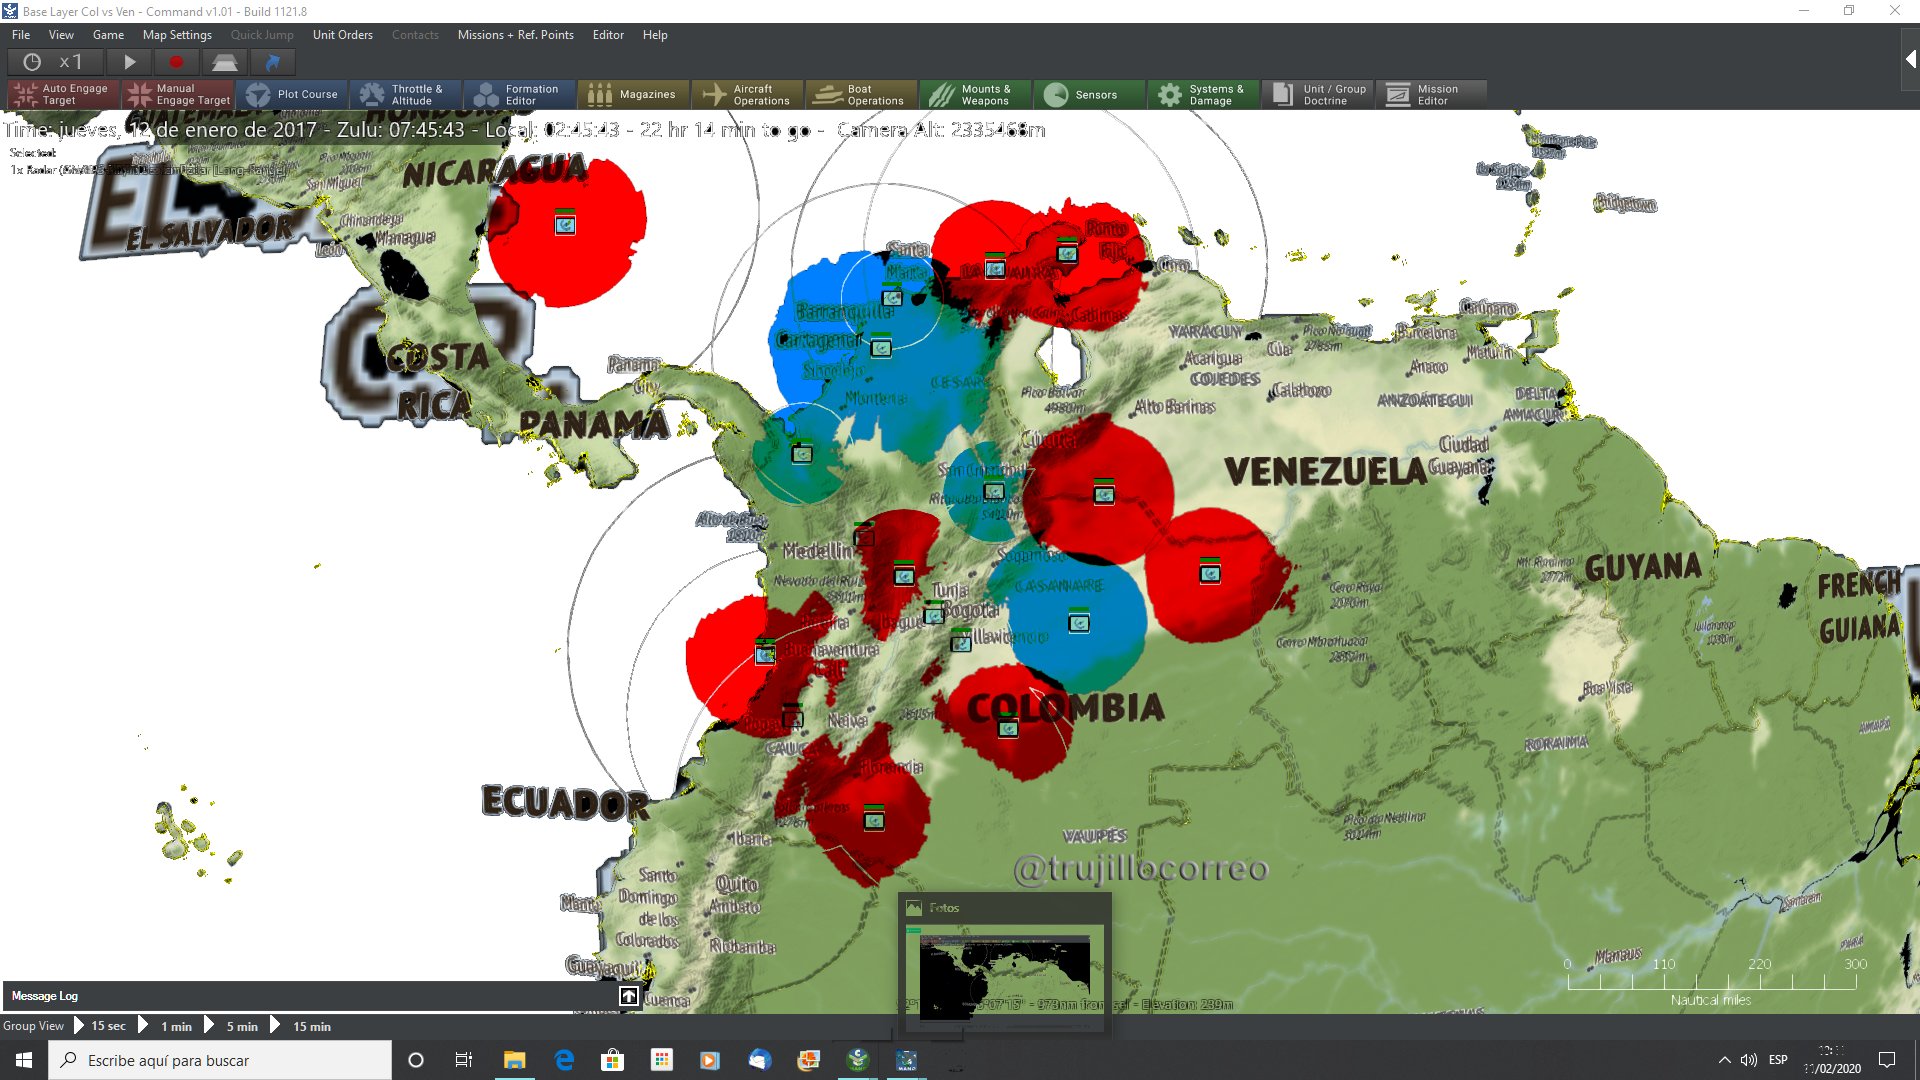Screen dimensions: 1920x1080
Task: Open Task View on taskbar
Action: (464, 1060)
